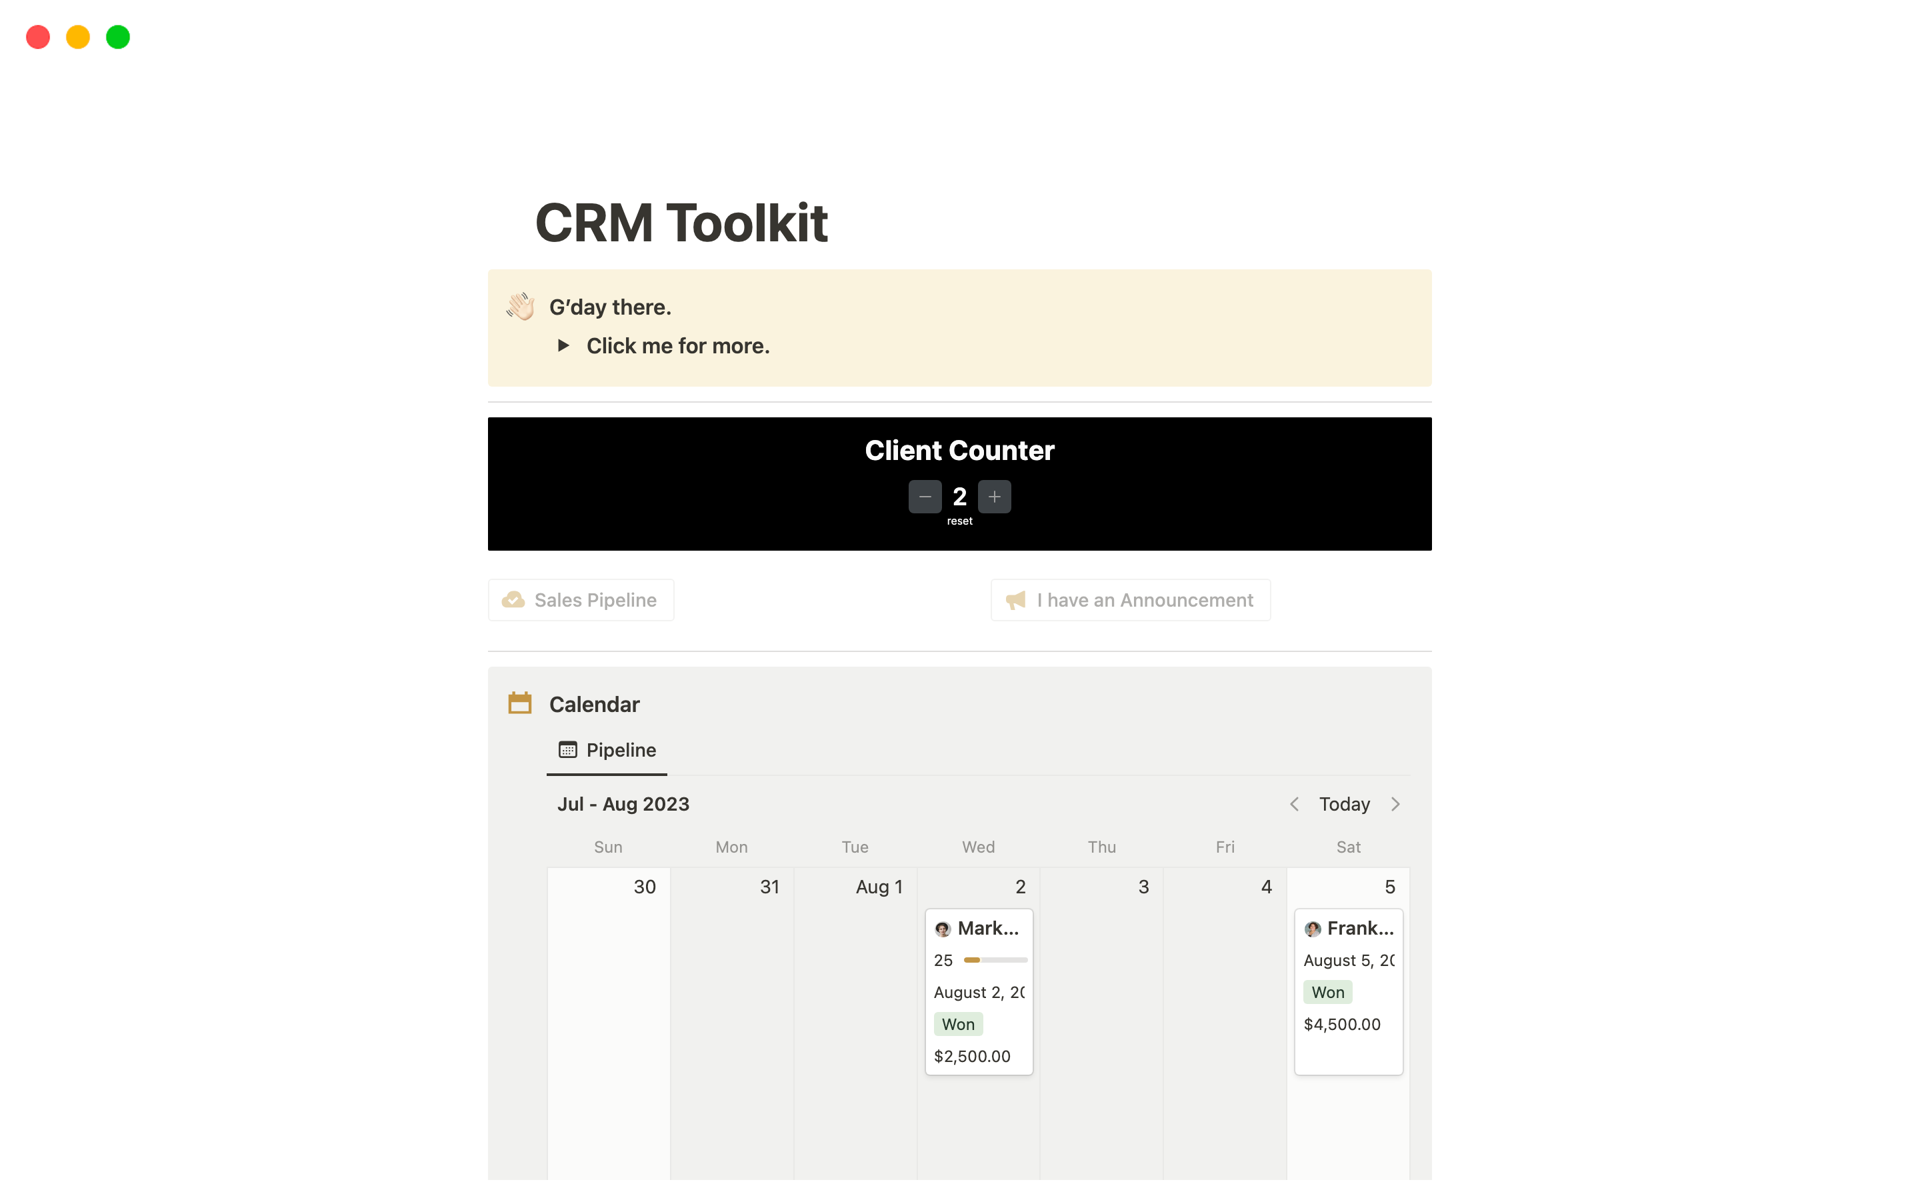
Task: Decrease the Client Counter with minus button
Action: 924,497
